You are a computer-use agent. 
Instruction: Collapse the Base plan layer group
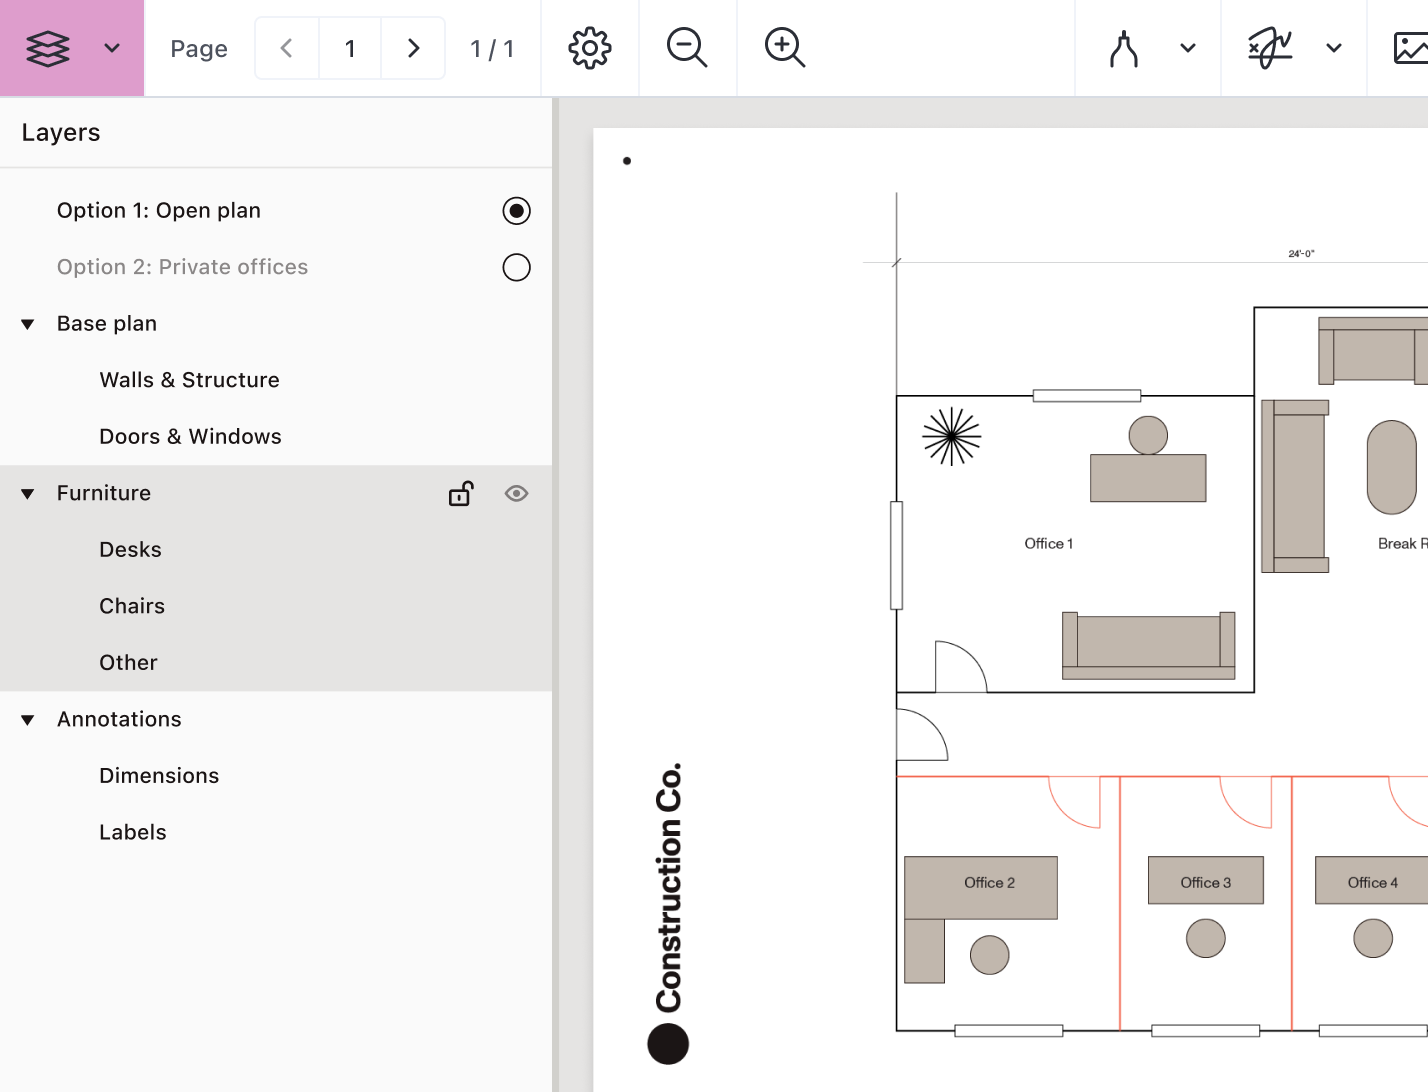pos(28,324)
